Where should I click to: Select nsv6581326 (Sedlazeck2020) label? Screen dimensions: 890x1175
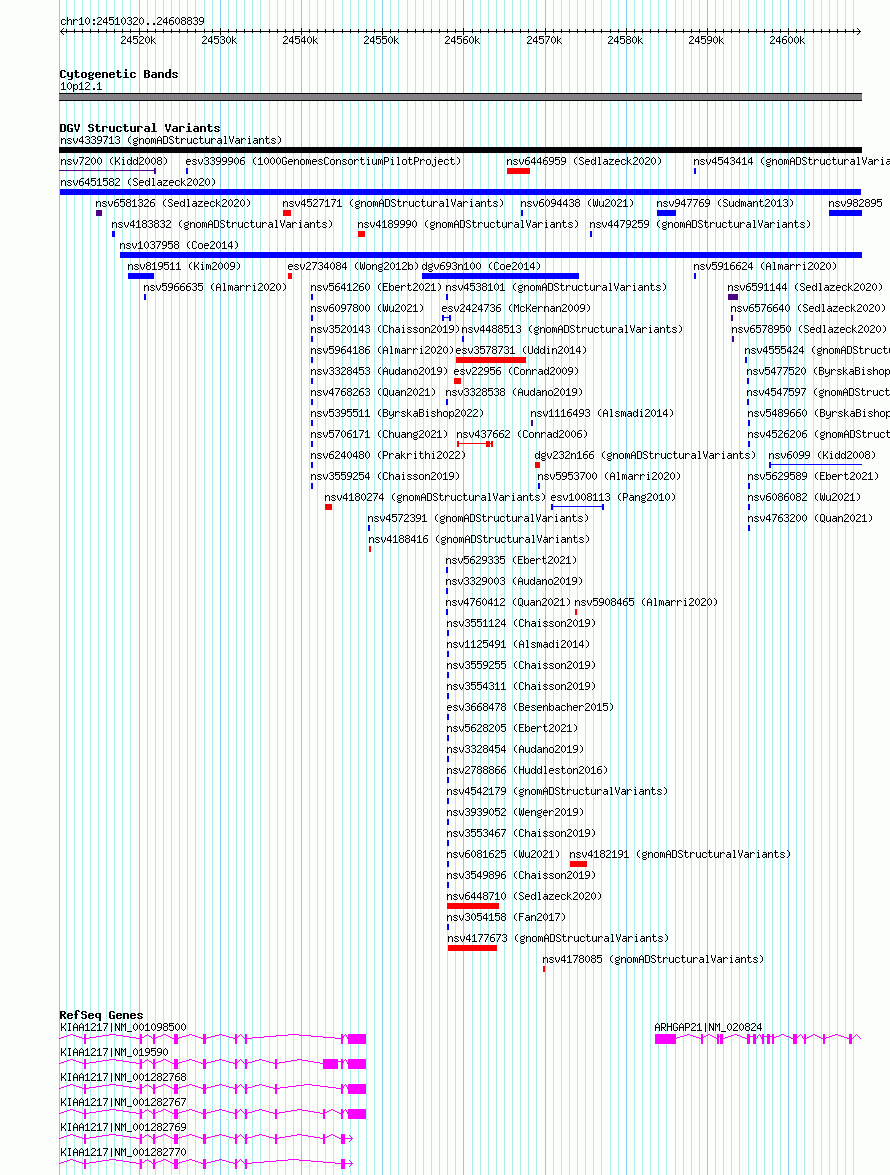point(173,203)
